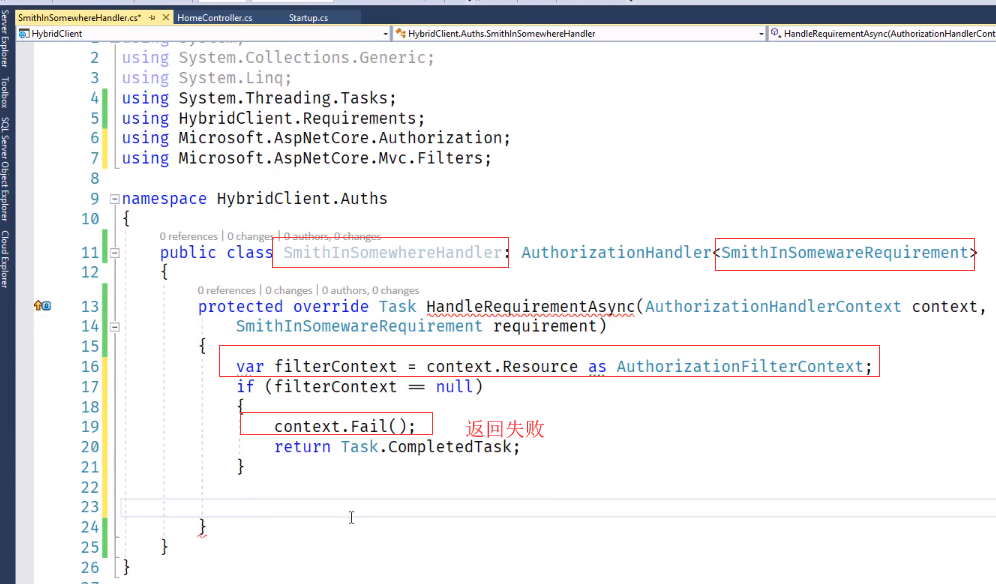Click 'HybridClient.Requirements' on line 5

(x=297, y=119)
